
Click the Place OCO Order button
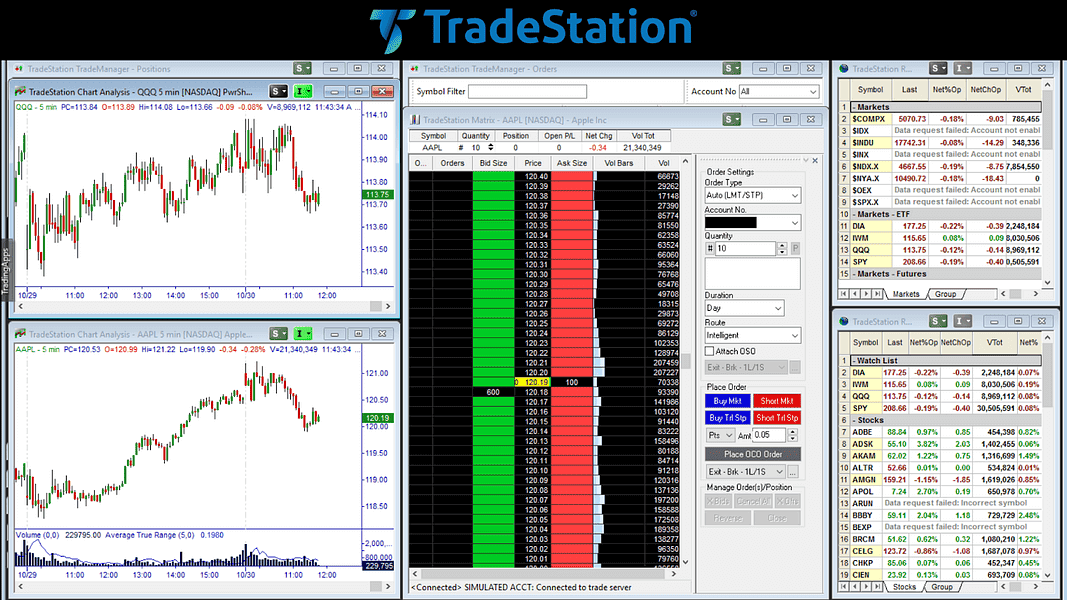pyautogui.click(x=753, y=454)
